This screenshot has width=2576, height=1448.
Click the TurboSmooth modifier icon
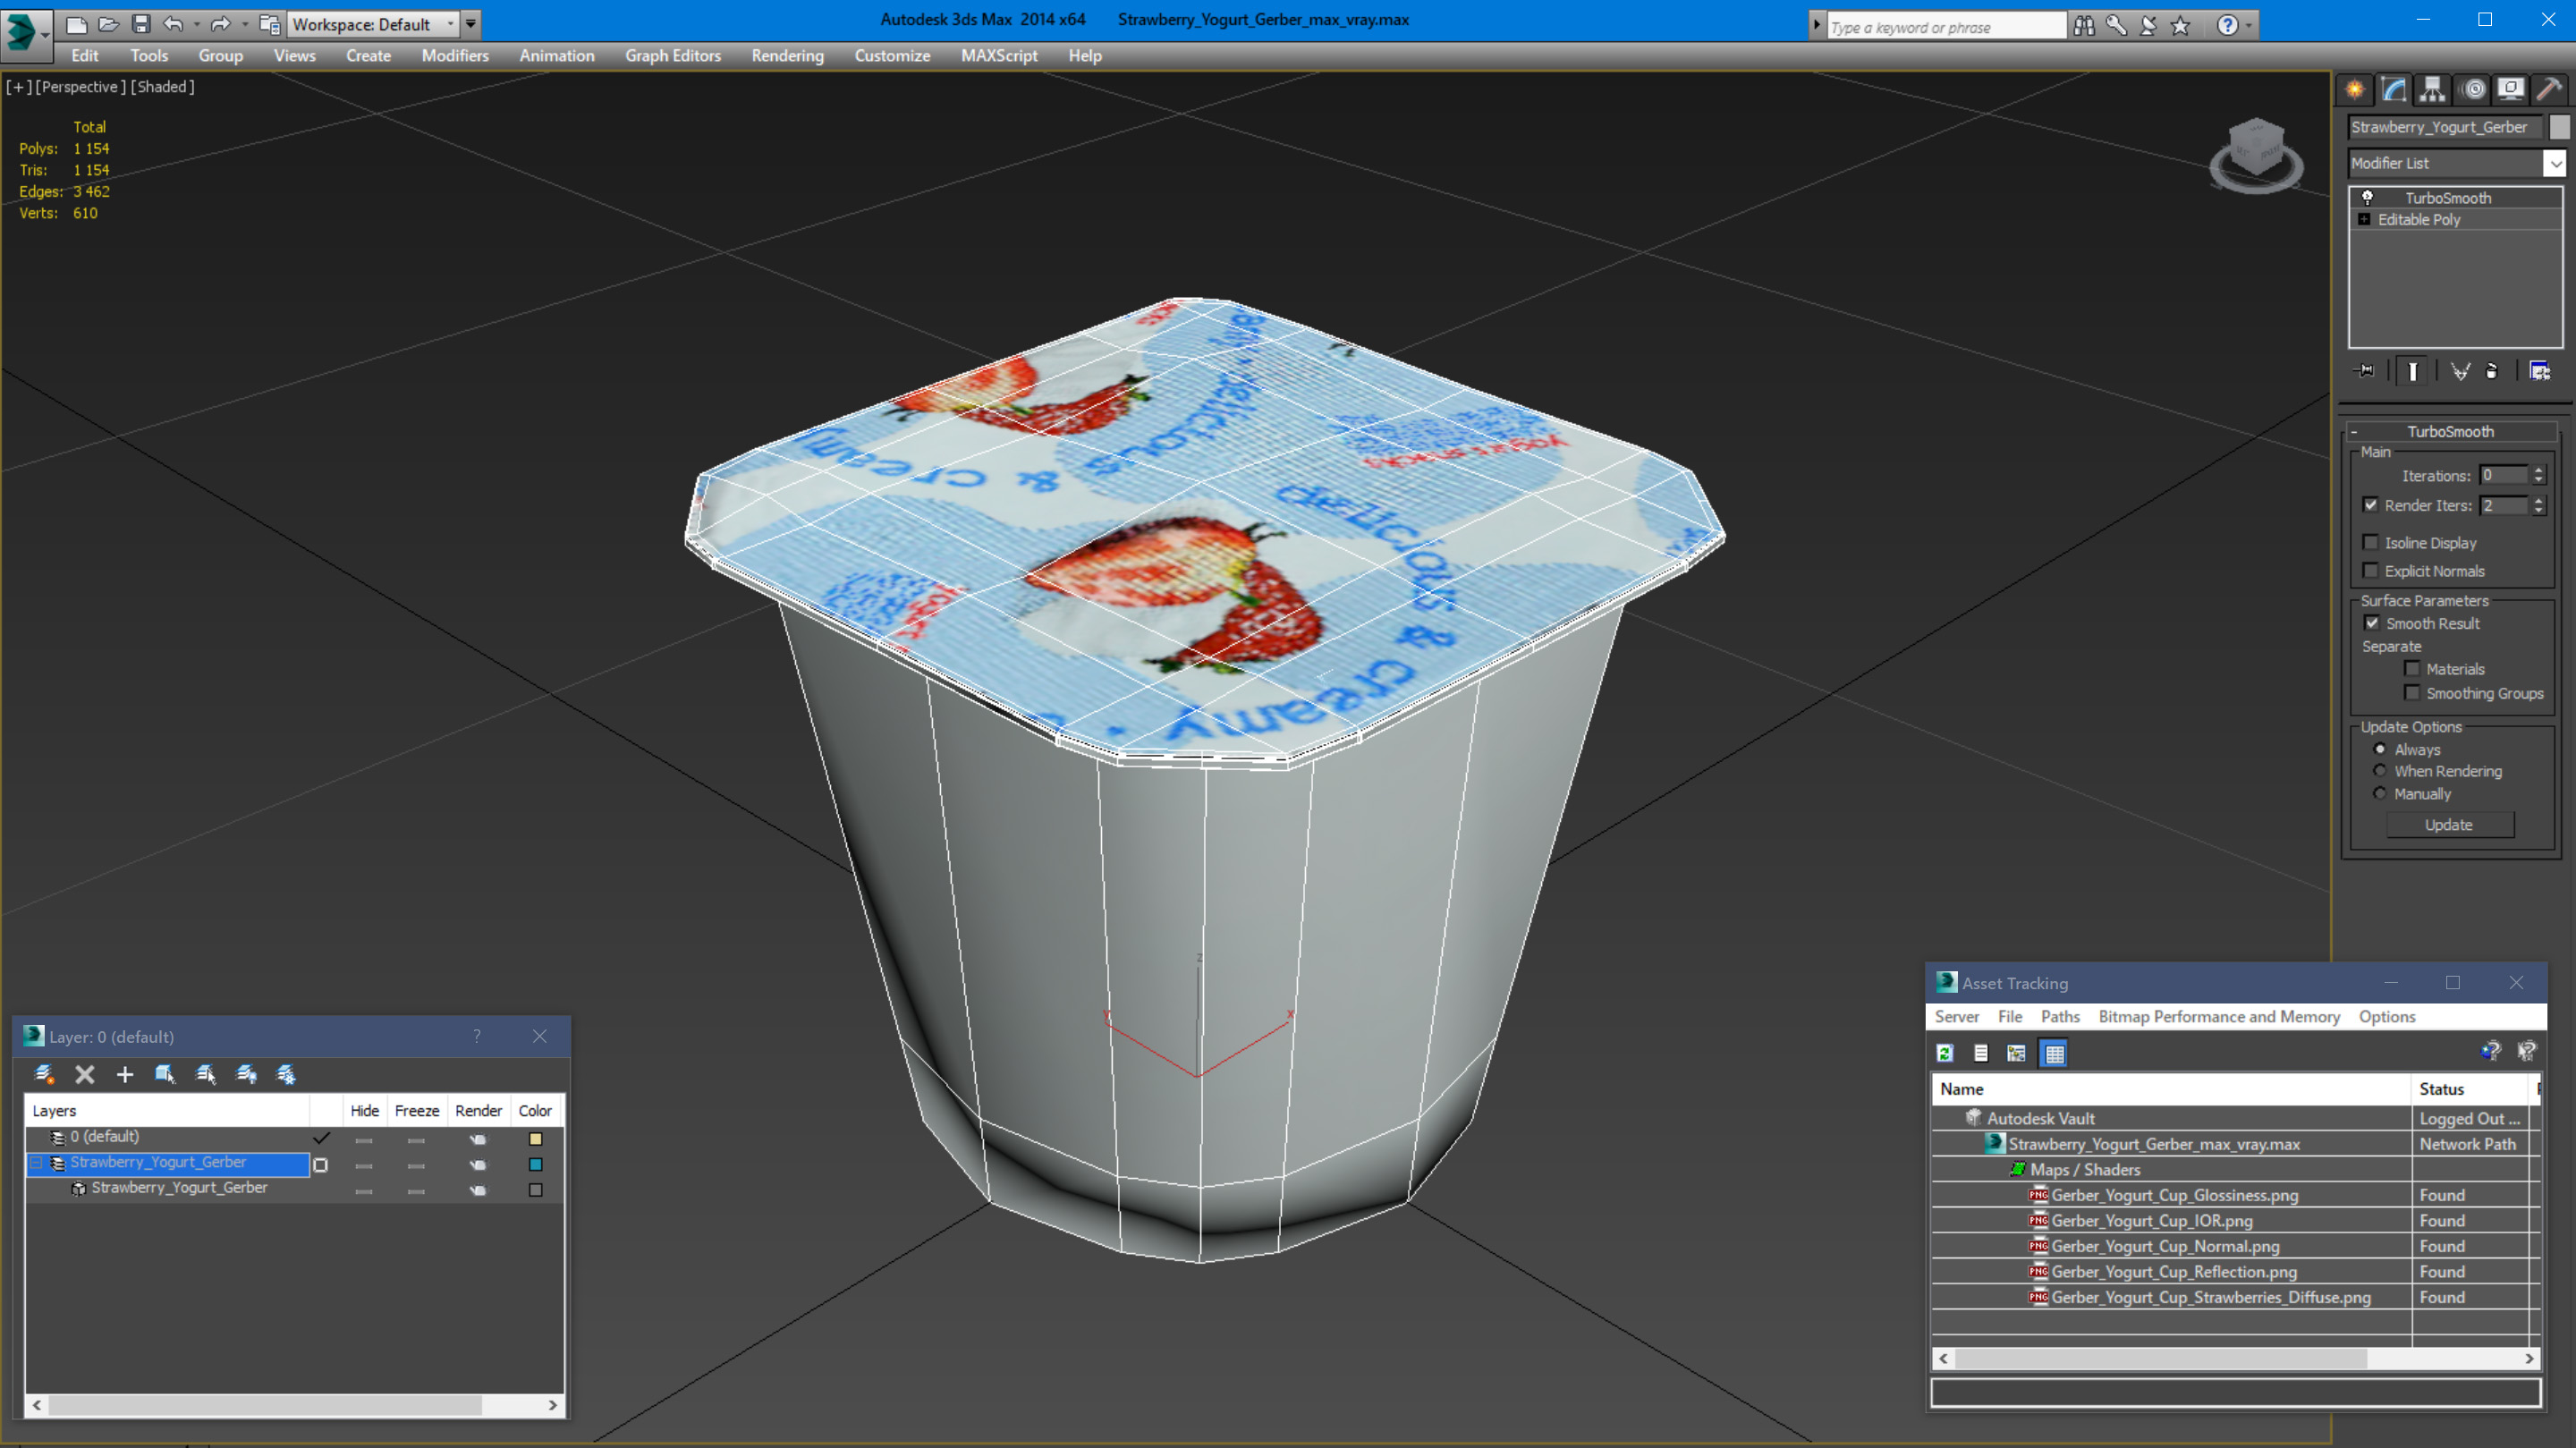click(x=2368, y=197)
